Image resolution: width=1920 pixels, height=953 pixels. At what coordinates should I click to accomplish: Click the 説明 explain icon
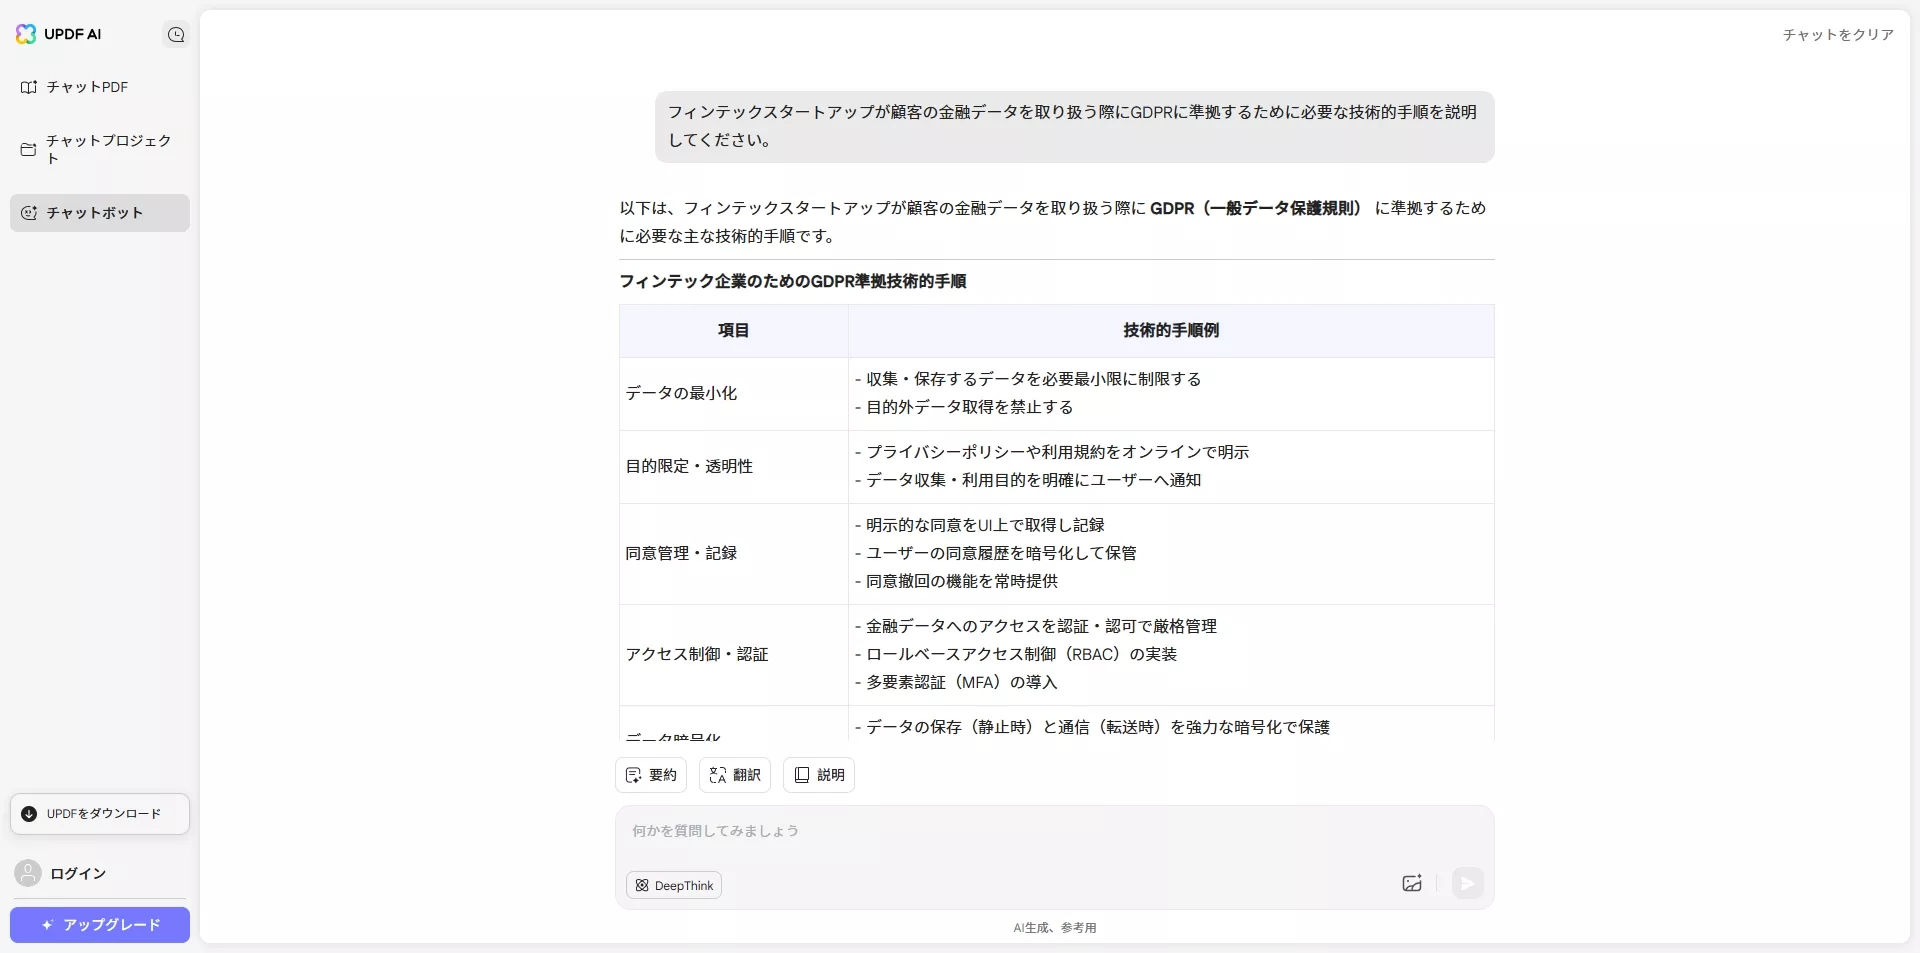point(801,775)
